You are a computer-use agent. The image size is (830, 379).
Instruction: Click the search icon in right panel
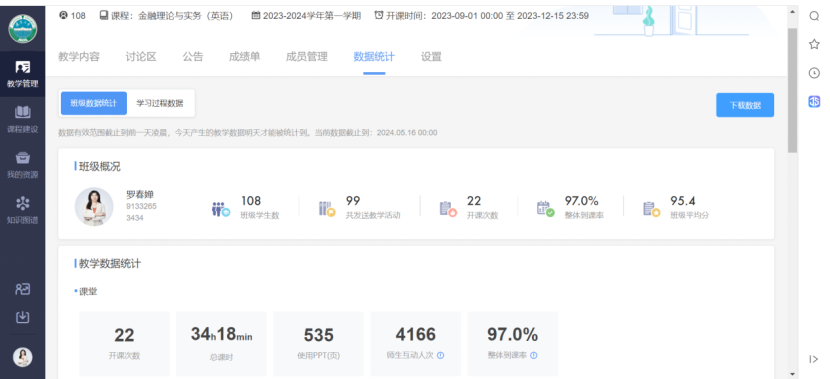click(814, 16)
